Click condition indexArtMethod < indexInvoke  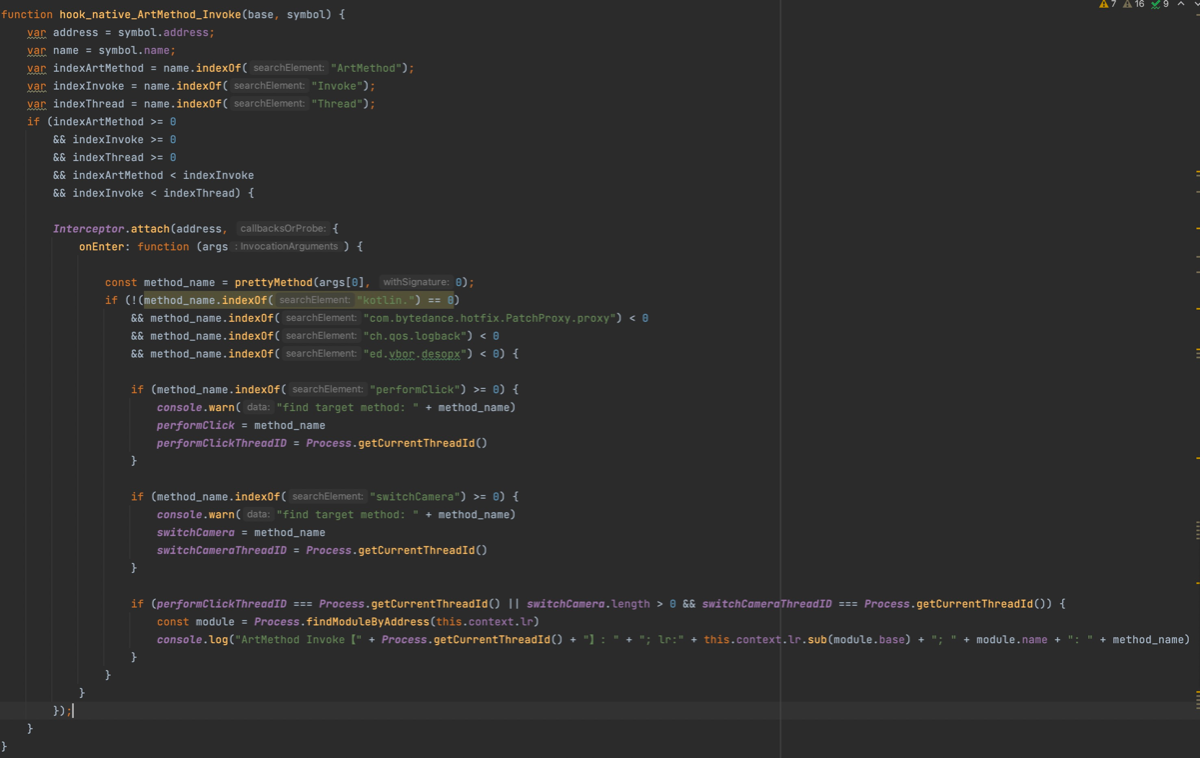coord(163,175)
